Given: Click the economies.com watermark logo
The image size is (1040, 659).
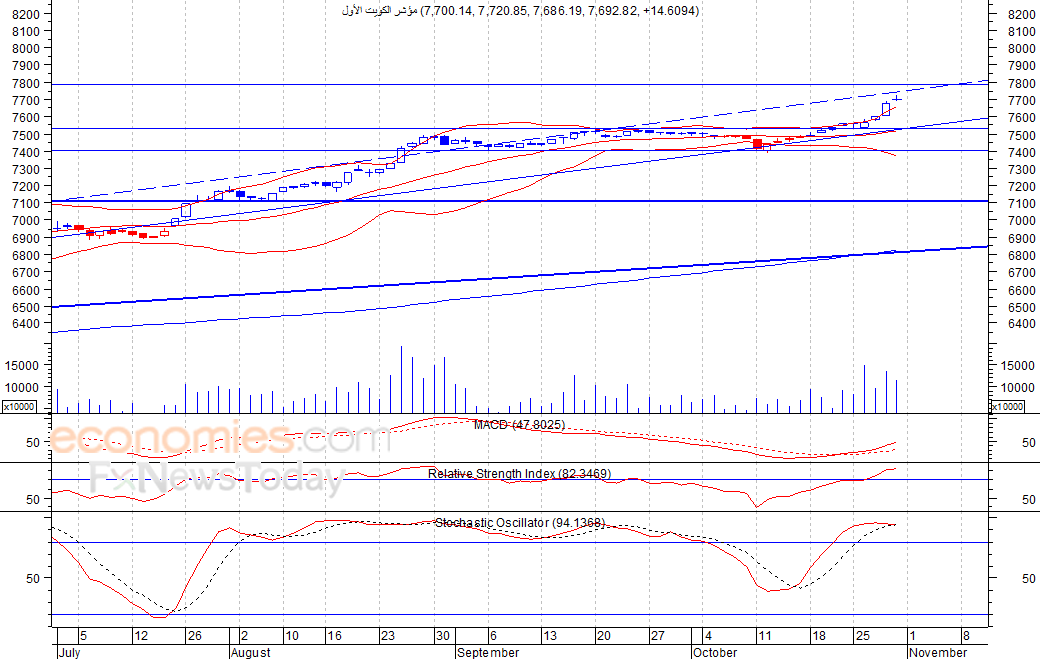Looking at the screenshot, I should pyautogui.click(x=220, y=438).
